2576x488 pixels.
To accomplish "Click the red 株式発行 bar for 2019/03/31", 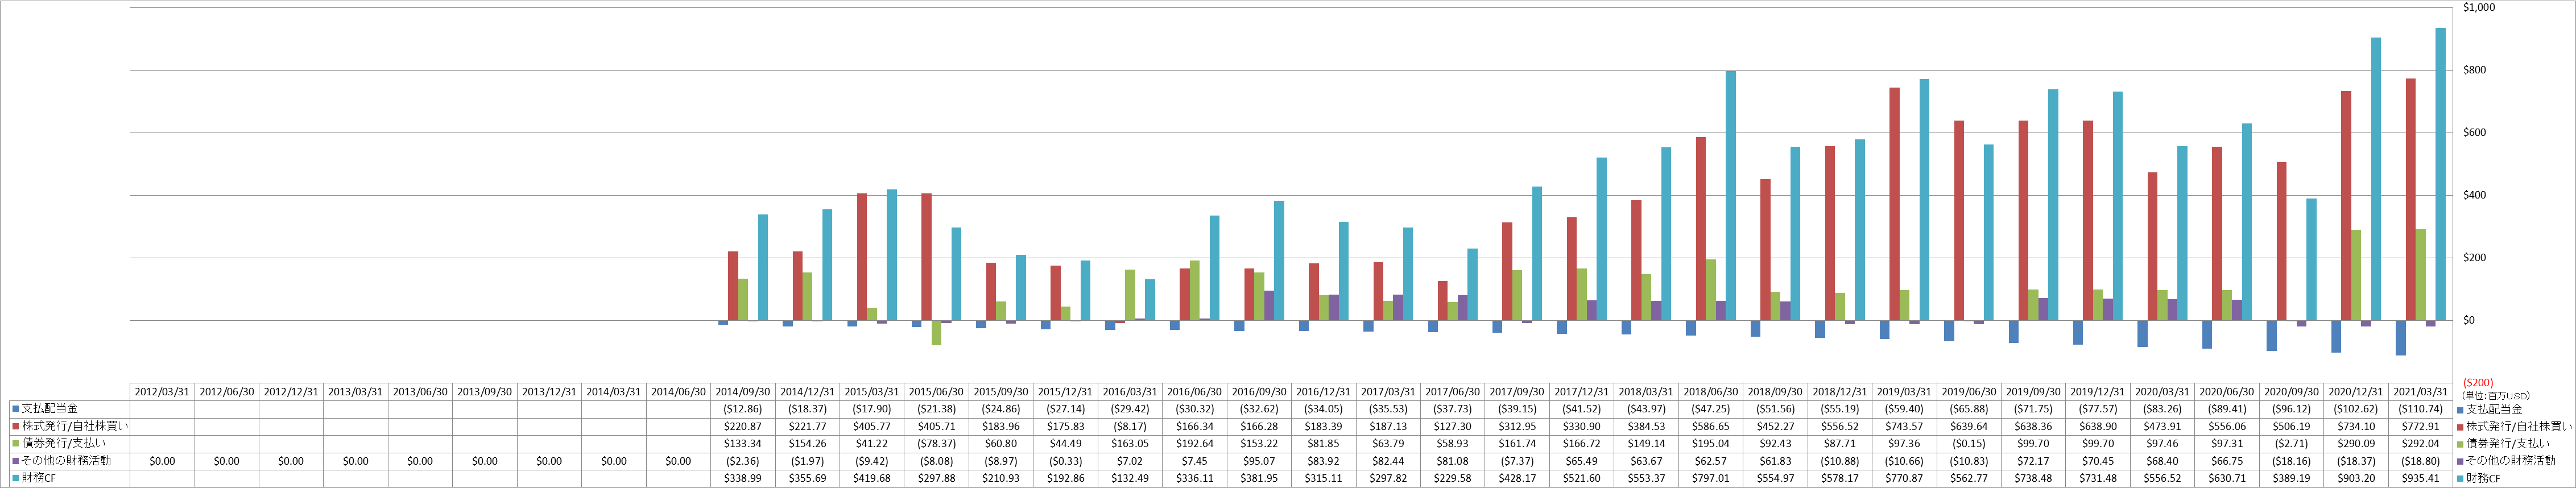I will (x=1895, y=205).
